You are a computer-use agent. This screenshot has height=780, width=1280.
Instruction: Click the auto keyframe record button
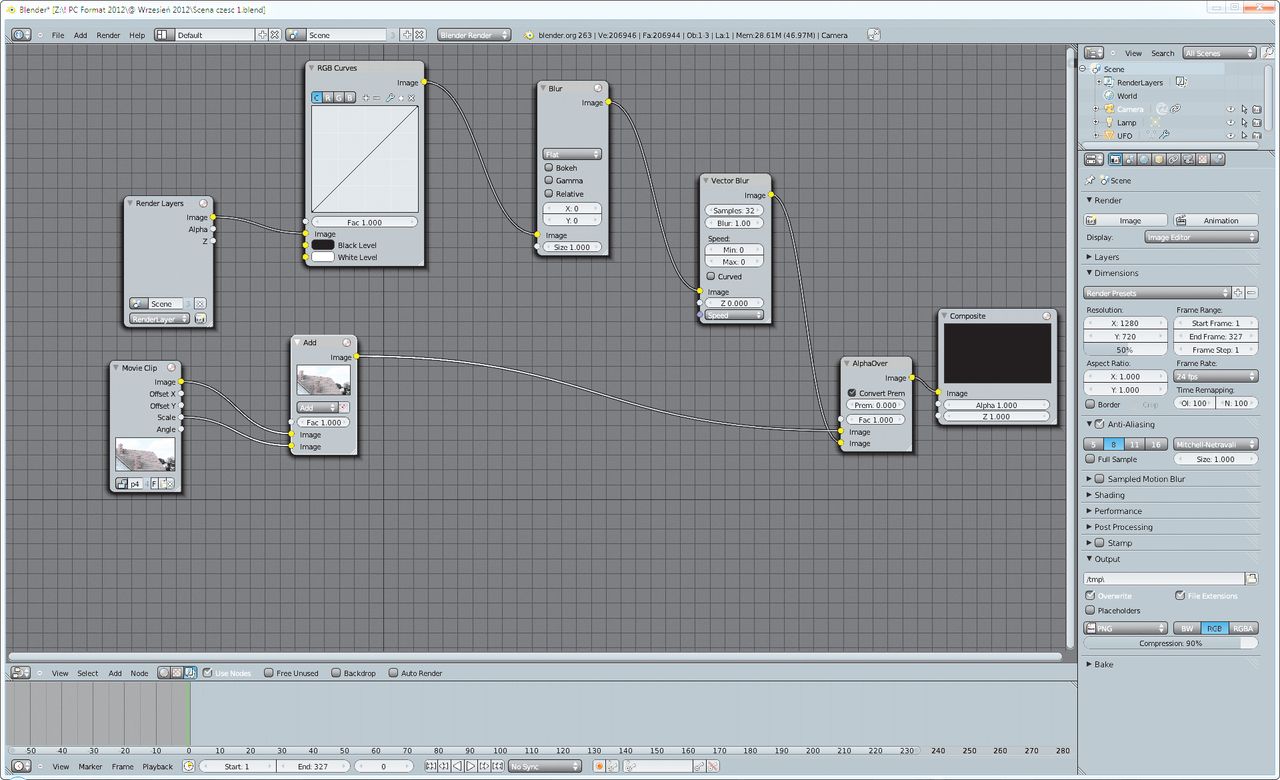(599, 766)
